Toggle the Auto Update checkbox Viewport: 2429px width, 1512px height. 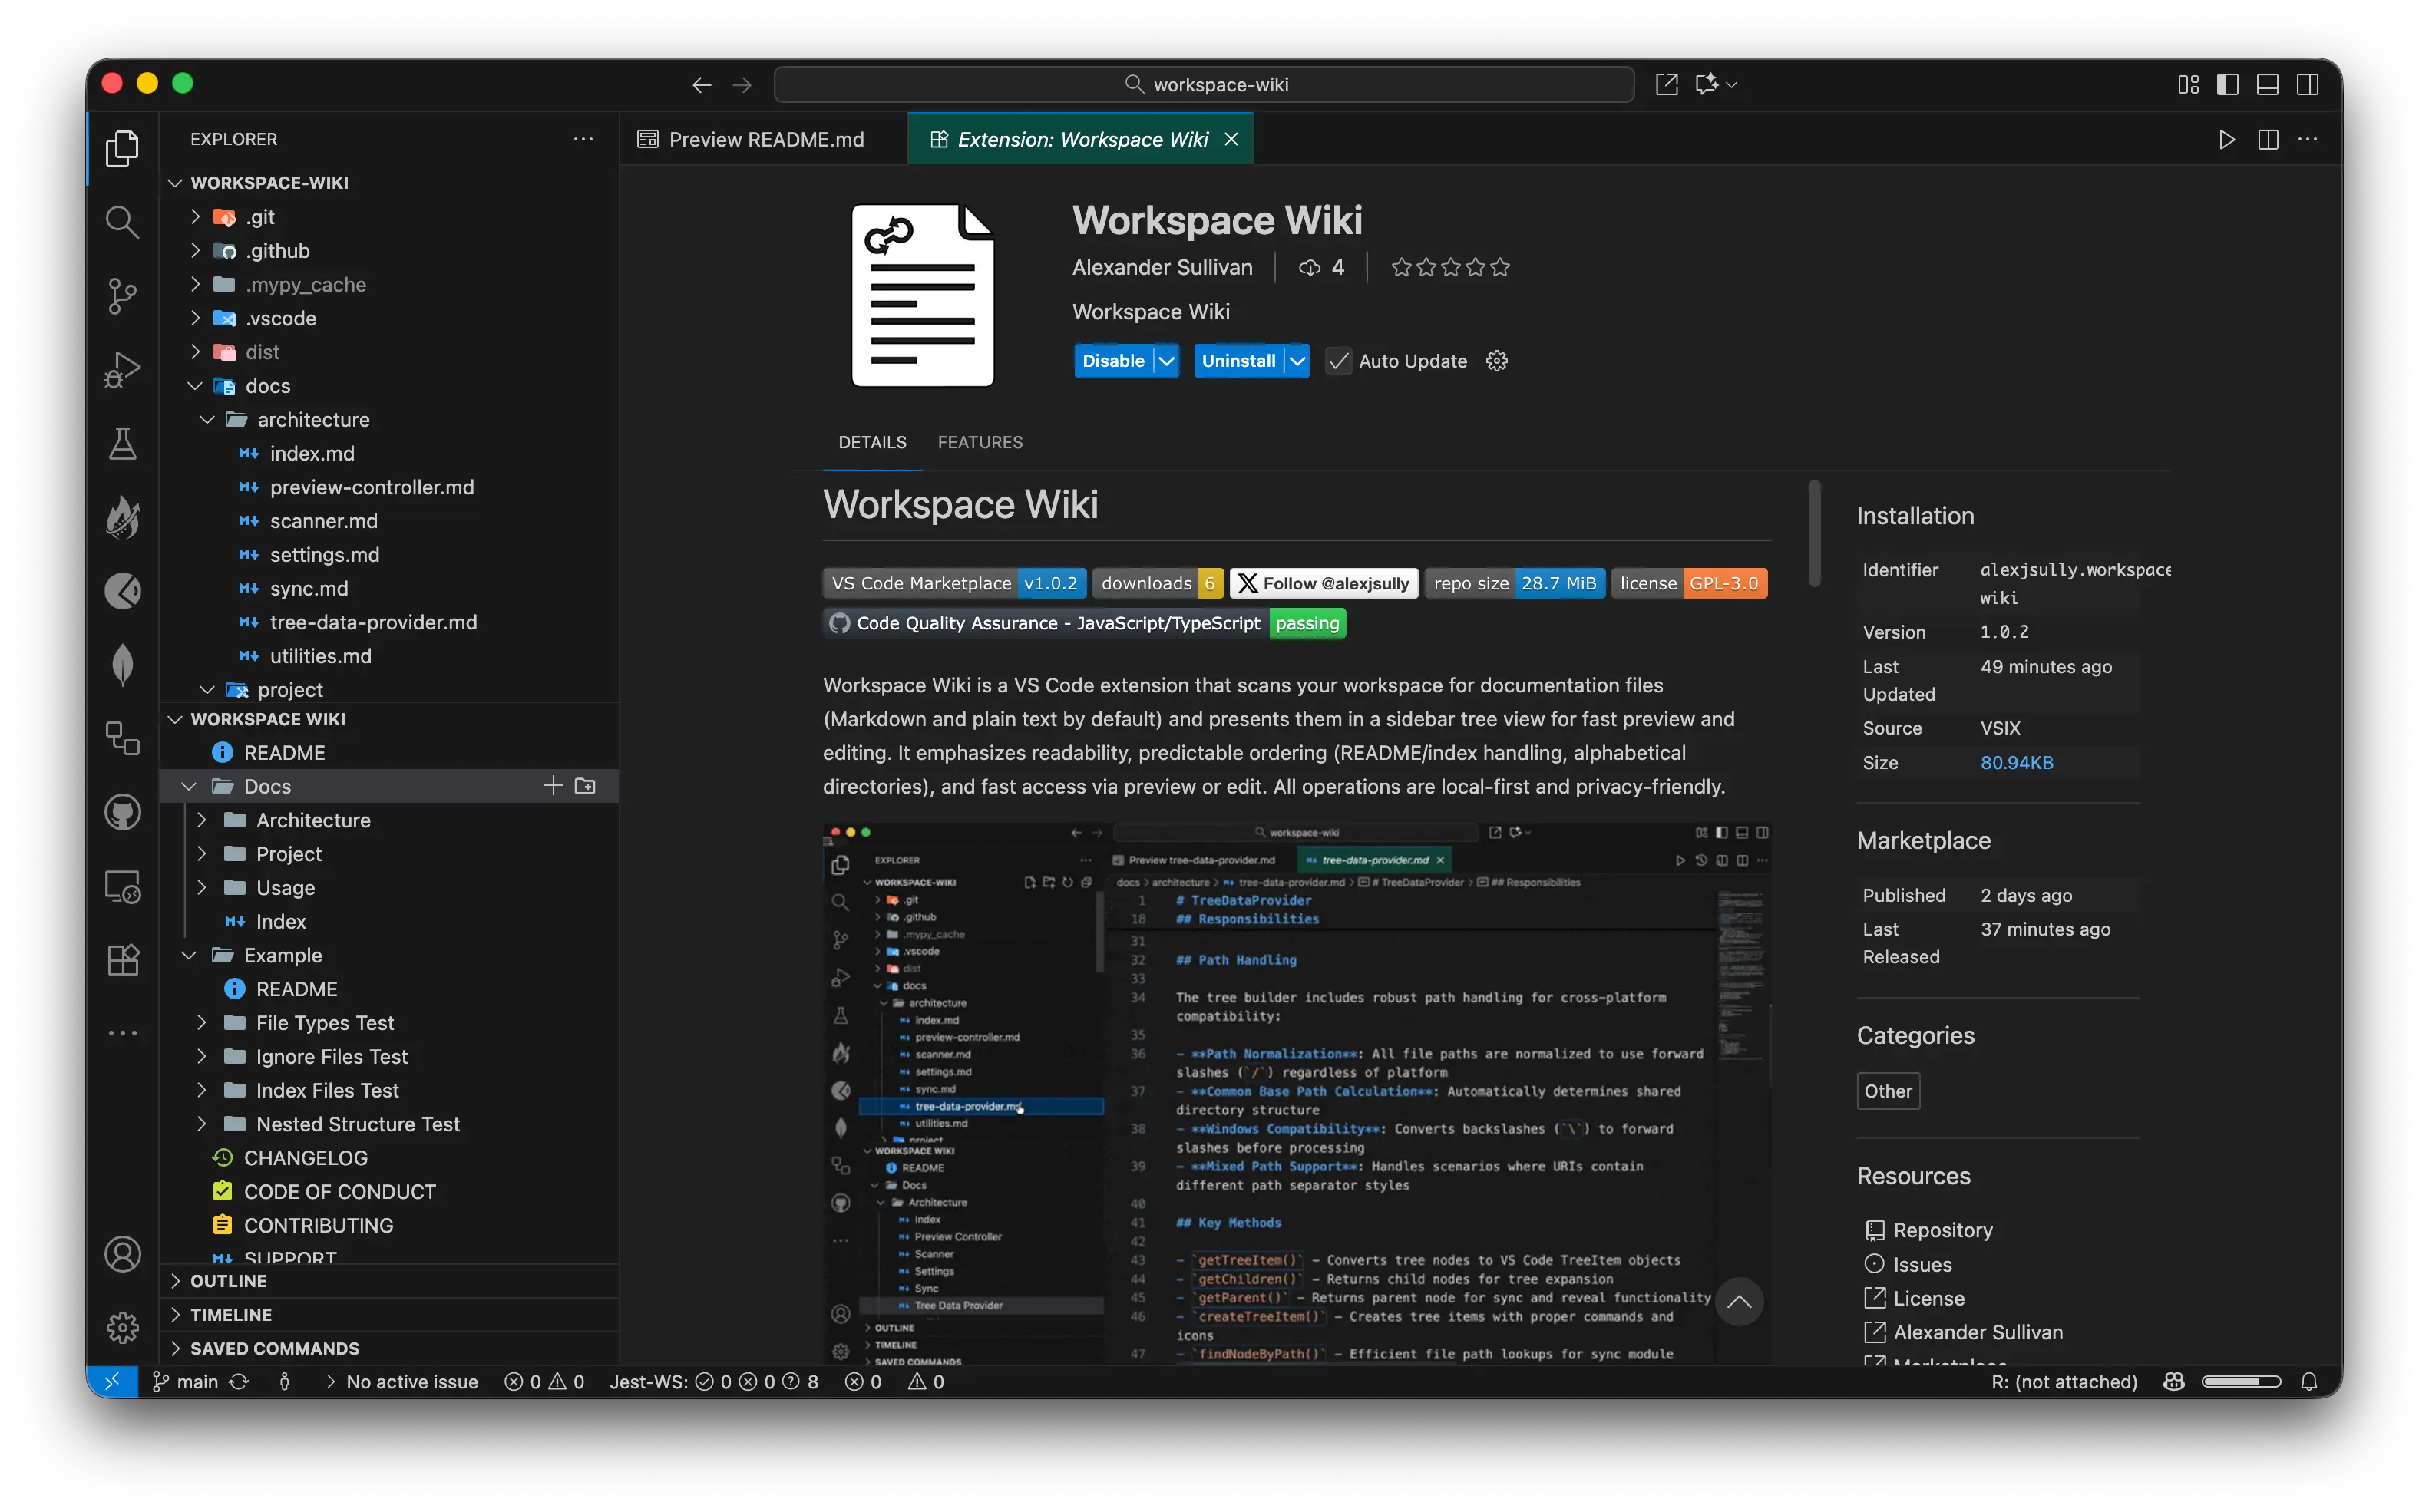1338,360
